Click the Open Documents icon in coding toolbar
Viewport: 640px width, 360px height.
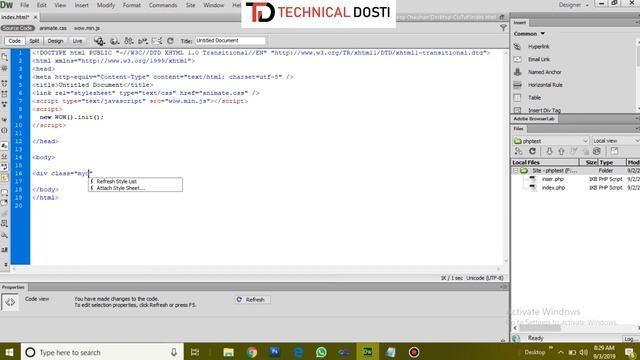(x=4, y=57)
